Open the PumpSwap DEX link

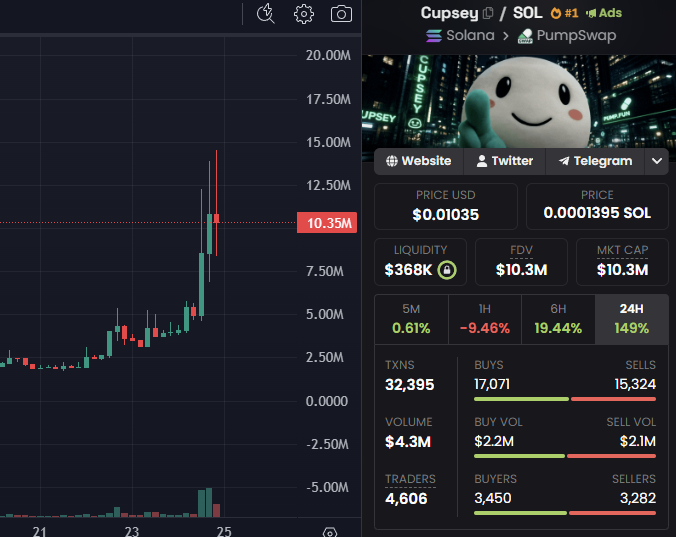(x=567, y=35)
